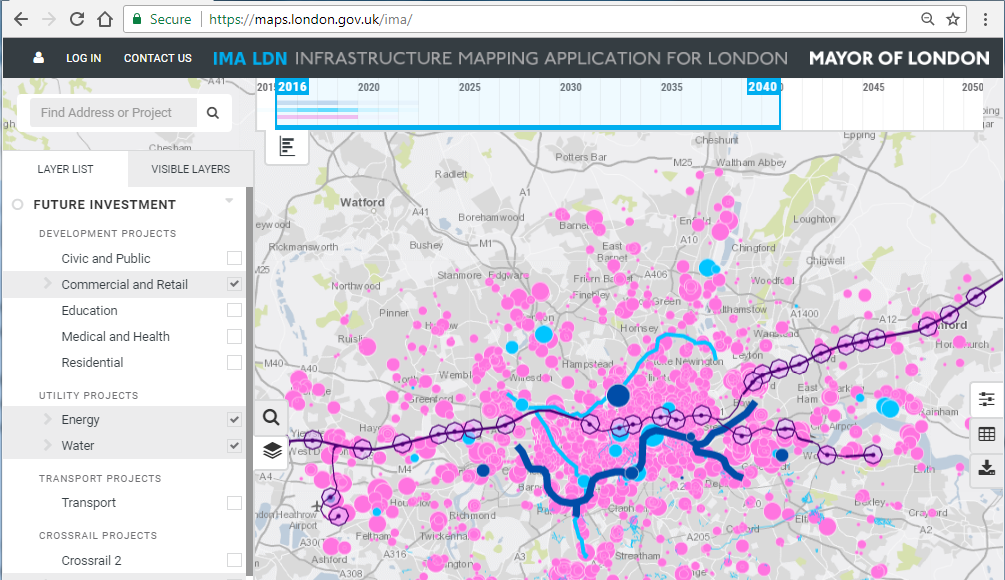Viewport: 1005px width, 580px height.
Task: Switch to the Layer List tab
Action: click(65, 169)
